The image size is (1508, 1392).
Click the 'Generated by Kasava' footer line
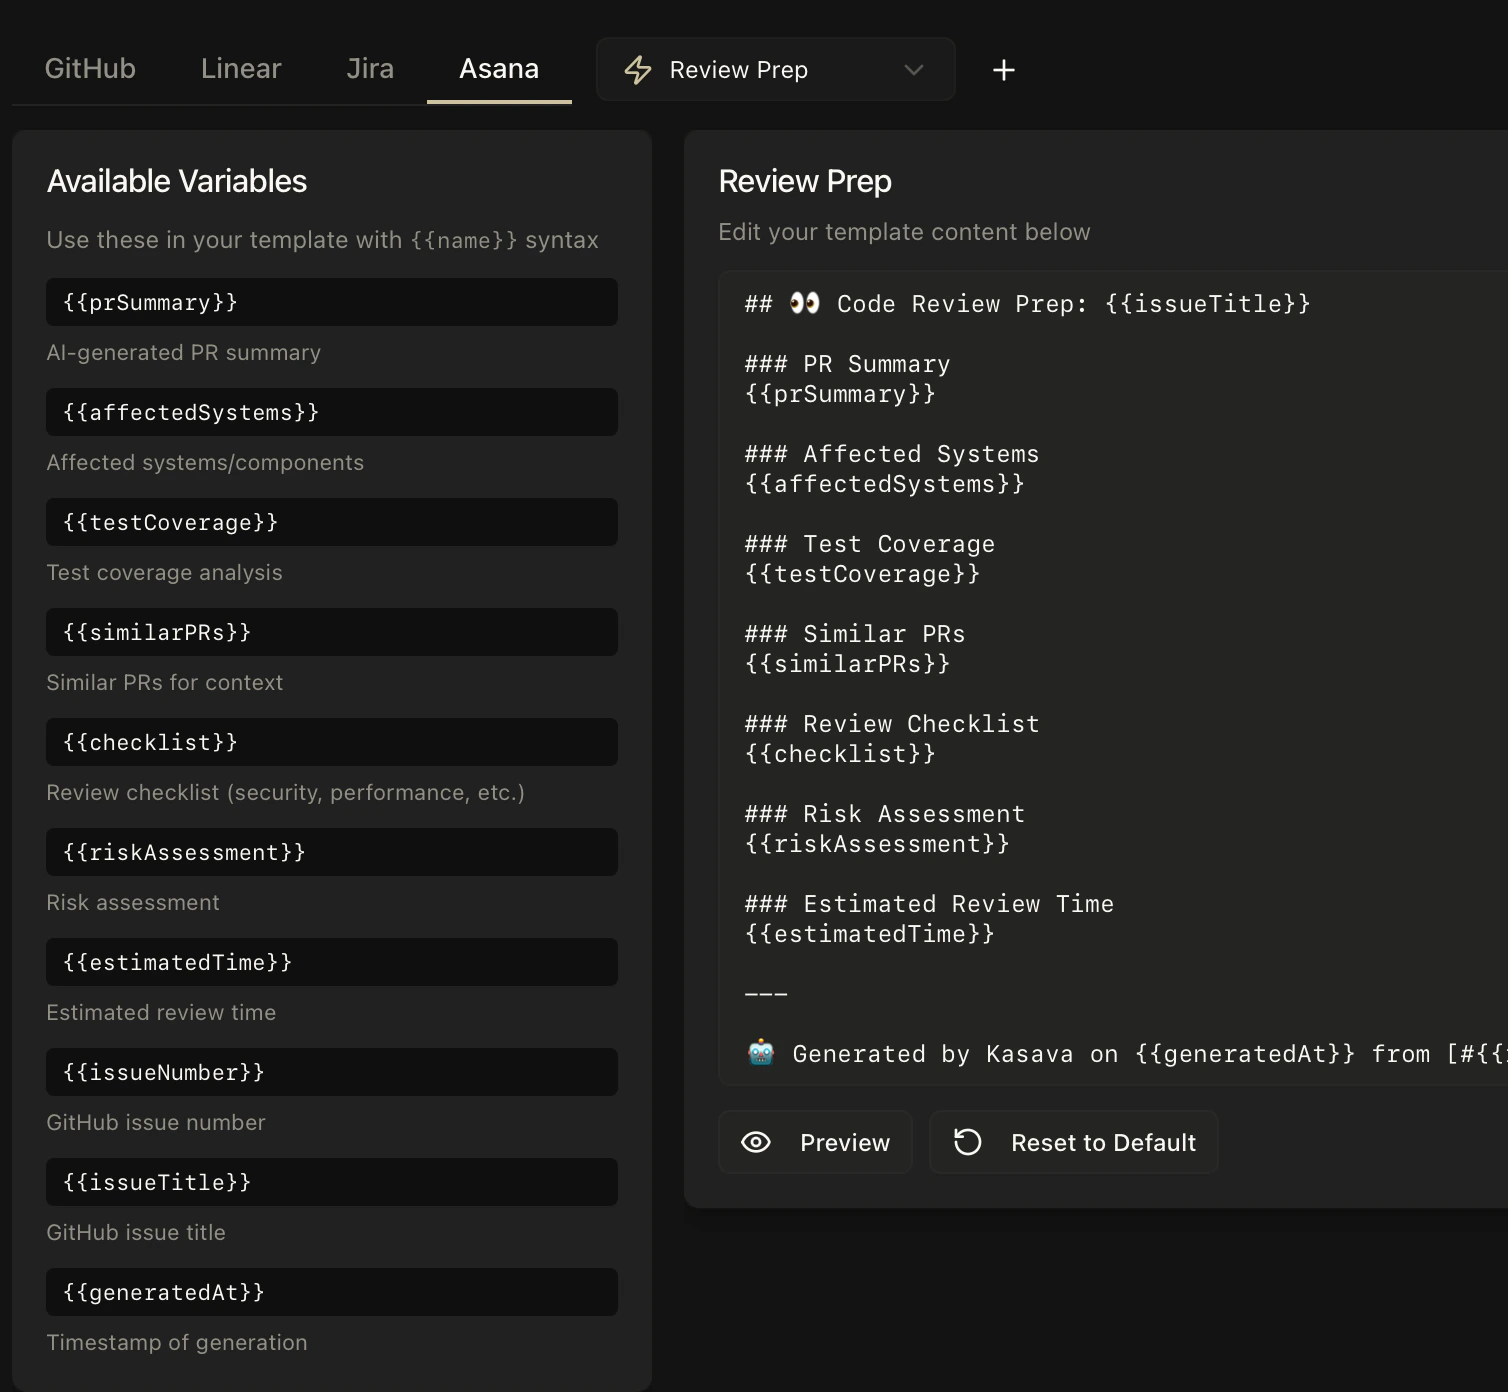click(1126, 1054)
